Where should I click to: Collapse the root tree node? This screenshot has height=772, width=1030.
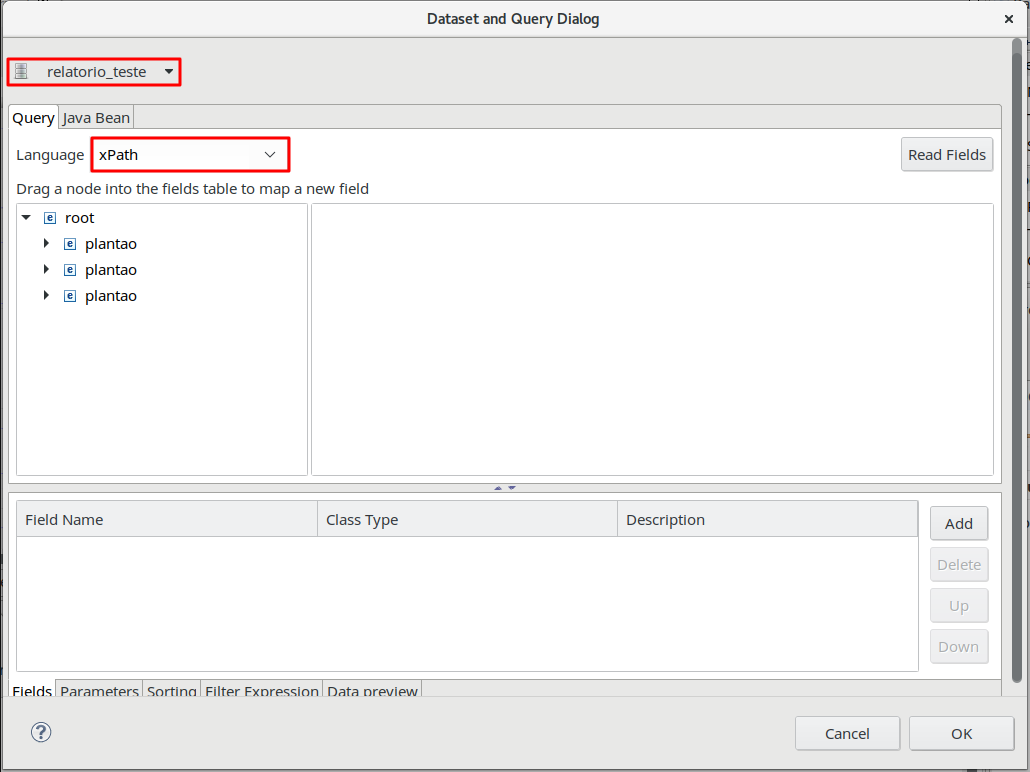pos(26,218)
